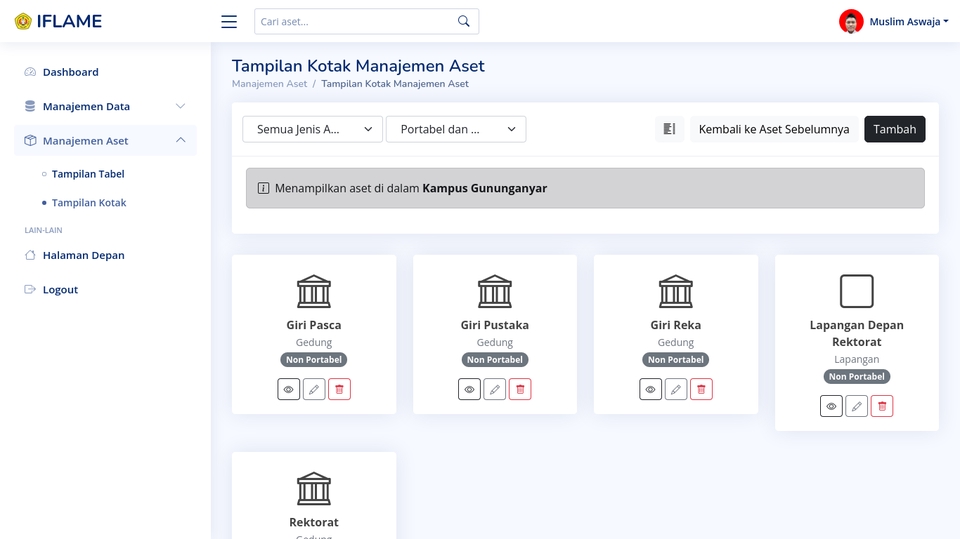Open Tampilan Kotak view
Image resolution: width=960 pixels, height=539 pixels.
coord(89,203)
